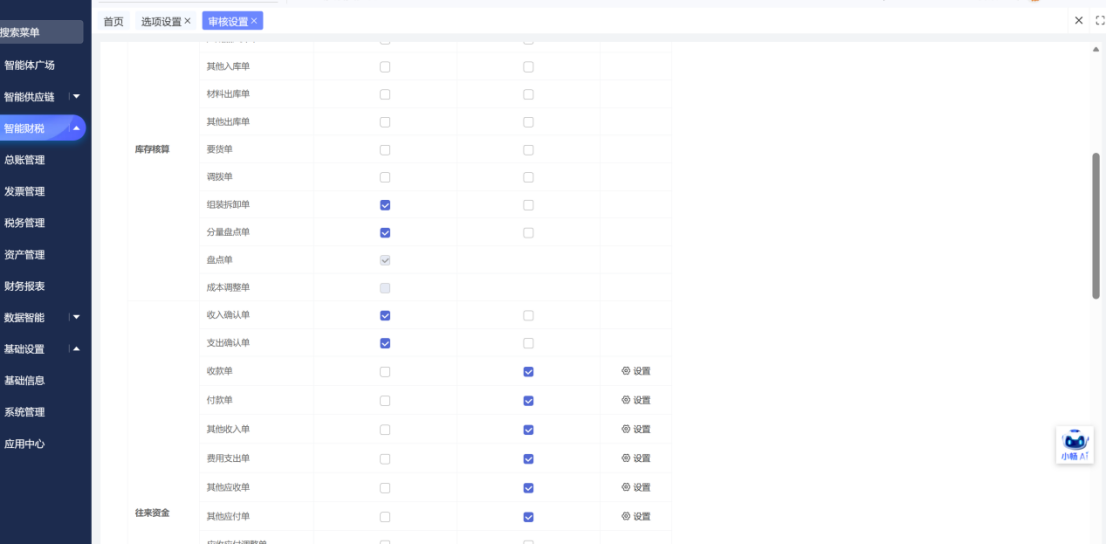
Task: Close the 选项设置 tab with its x
Action: point(188,21)
